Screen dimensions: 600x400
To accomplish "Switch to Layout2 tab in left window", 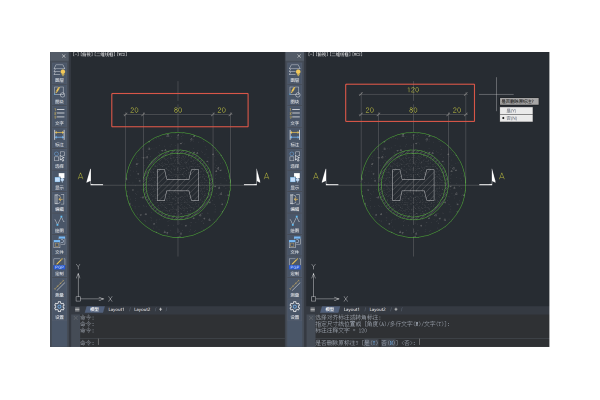I will coord(142,309).
